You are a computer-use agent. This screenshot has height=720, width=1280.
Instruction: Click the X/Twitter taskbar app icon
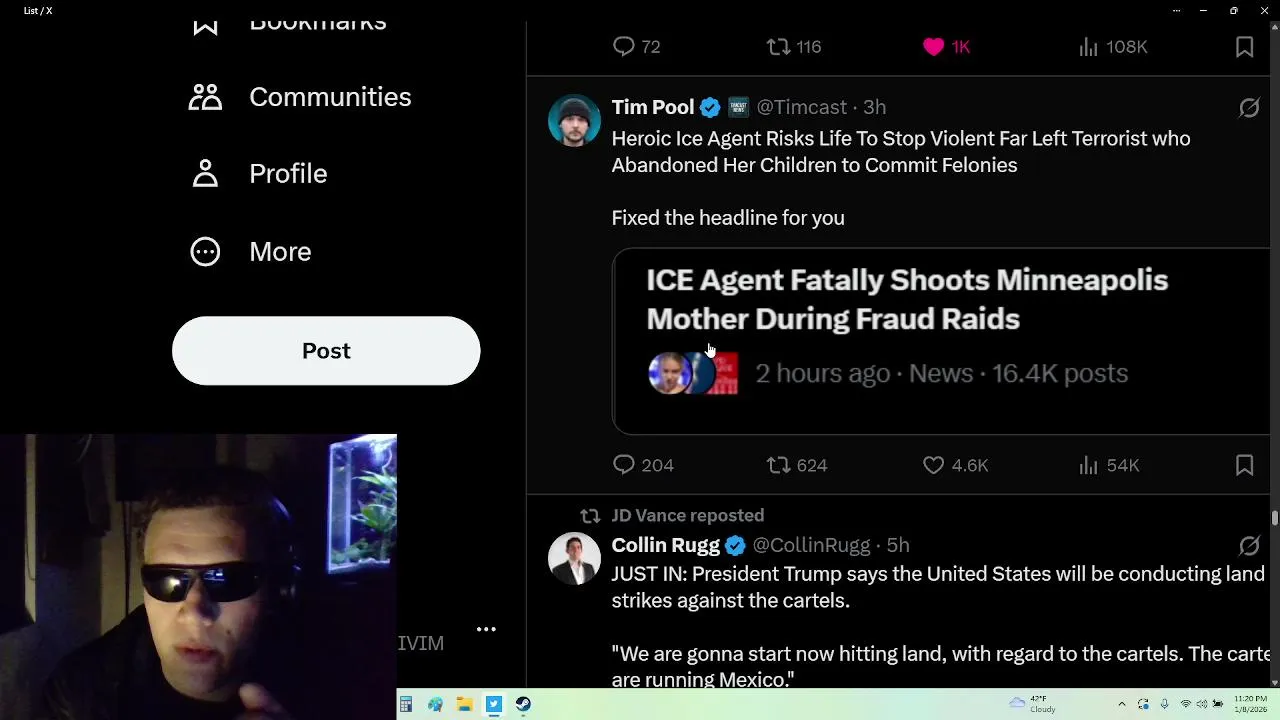pos(494,705)
